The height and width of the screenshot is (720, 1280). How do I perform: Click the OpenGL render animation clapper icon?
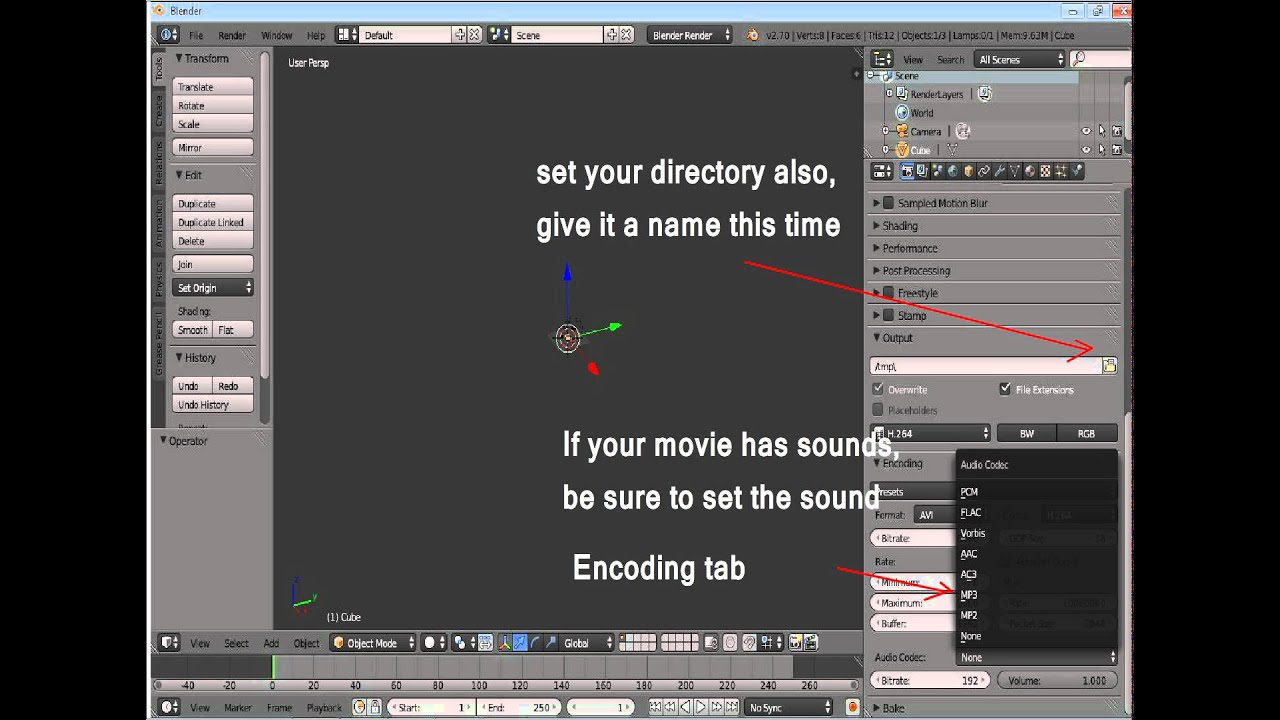(810, 643)
